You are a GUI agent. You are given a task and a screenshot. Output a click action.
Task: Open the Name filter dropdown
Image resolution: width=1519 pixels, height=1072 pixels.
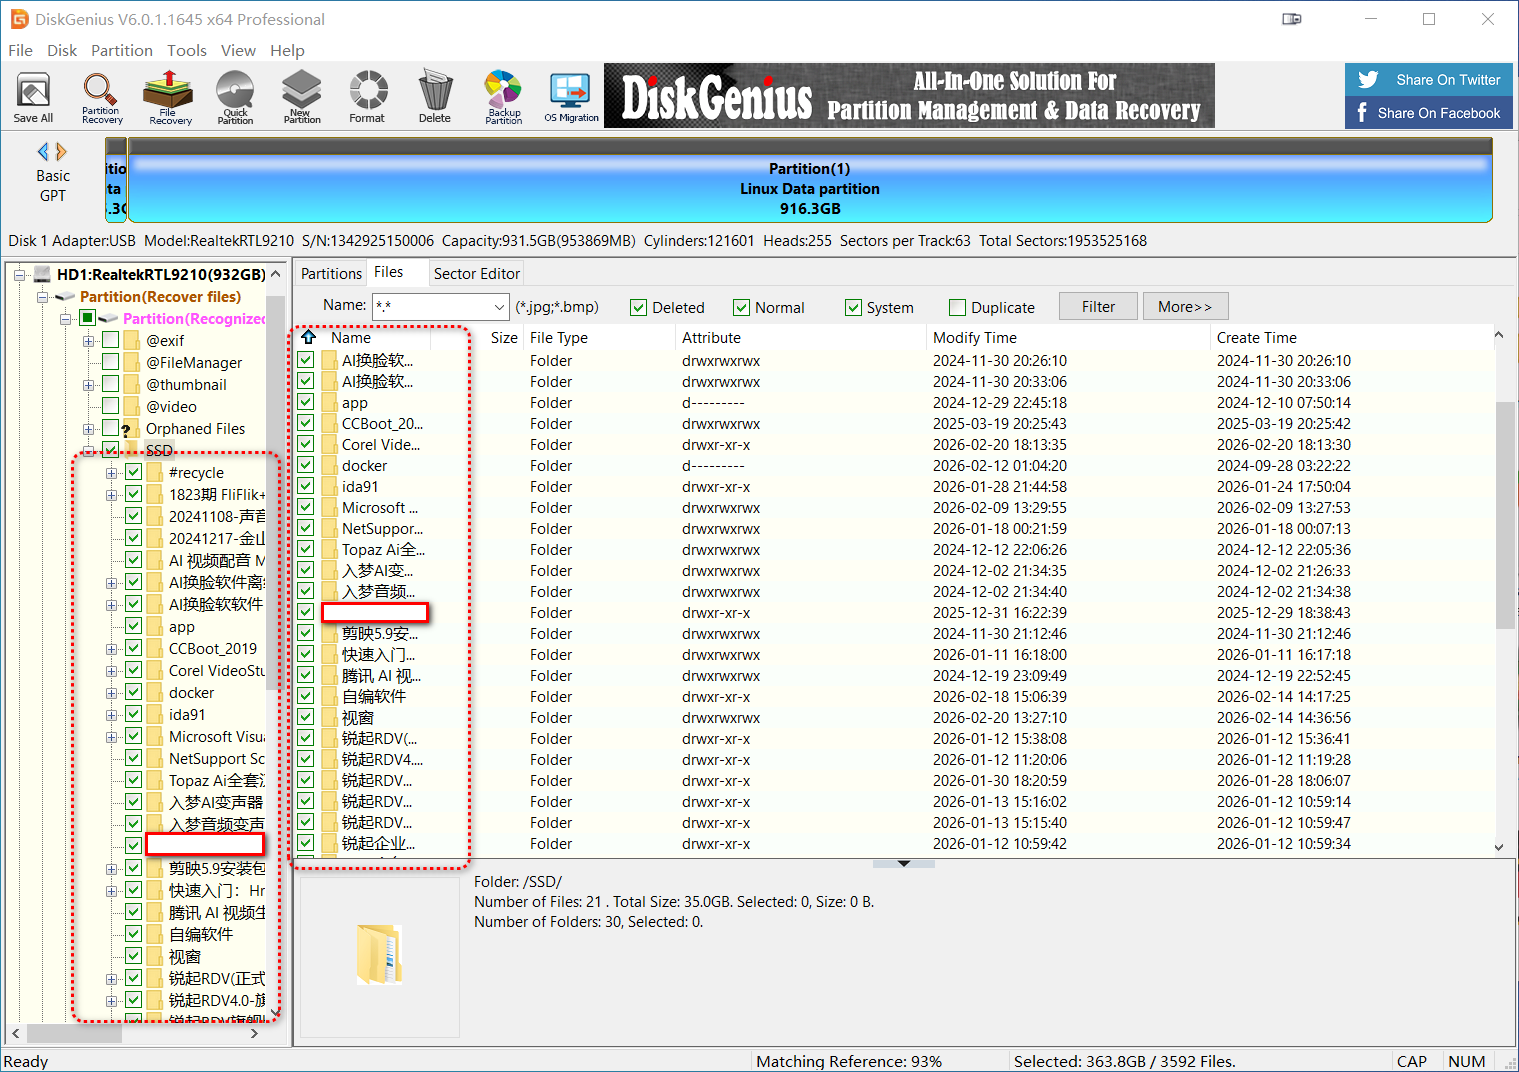(x=499, y=307)
